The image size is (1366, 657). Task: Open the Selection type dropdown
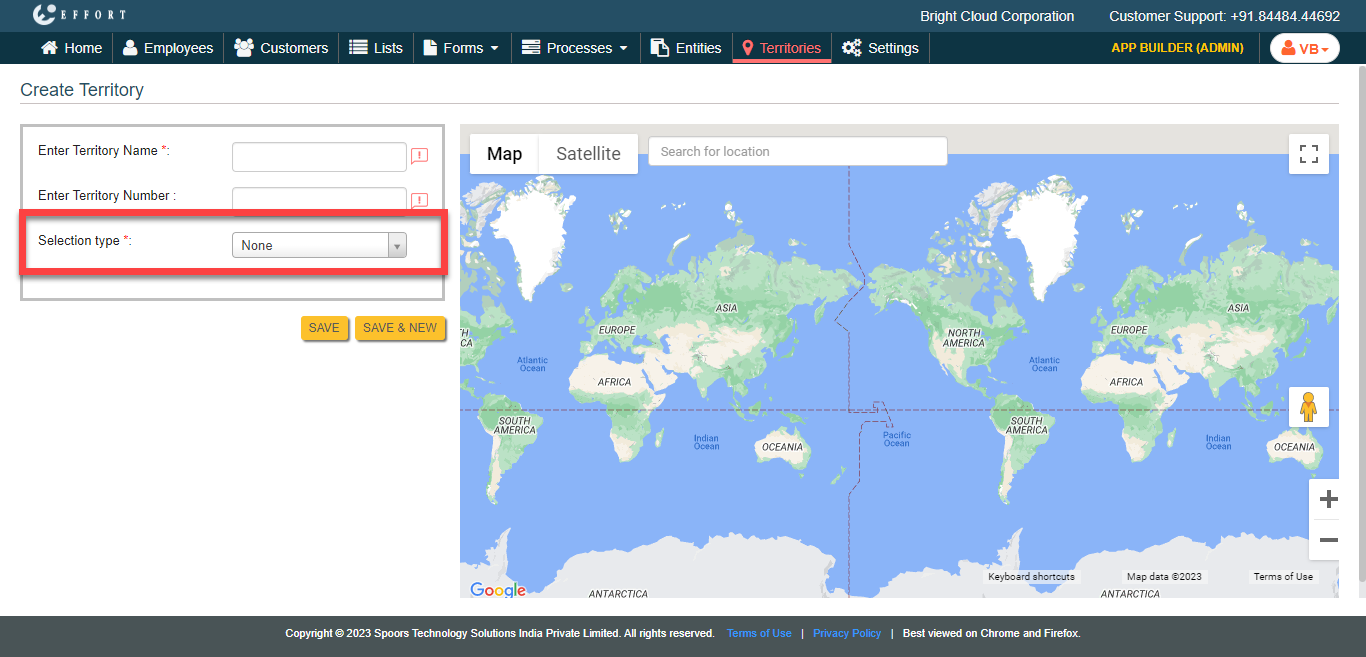319,245
